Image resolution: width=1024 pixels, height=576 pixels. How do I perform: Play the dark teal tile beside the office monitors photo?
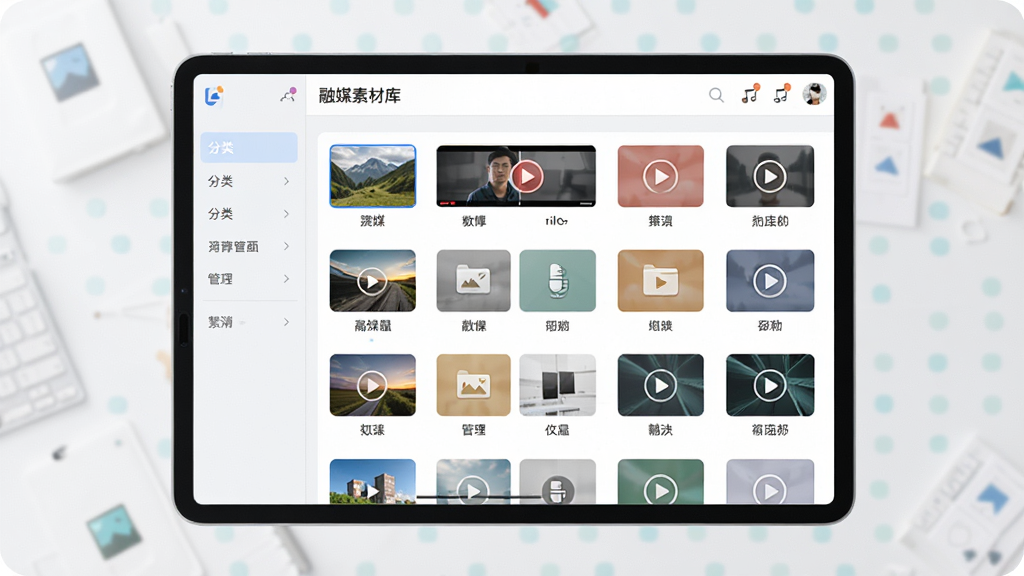660,385
